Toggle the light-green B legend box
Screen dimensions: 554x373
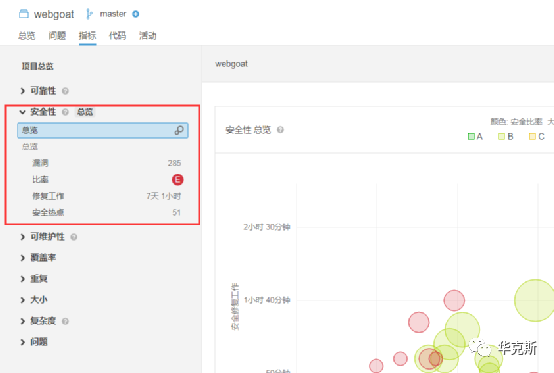(x=501, y=136)
